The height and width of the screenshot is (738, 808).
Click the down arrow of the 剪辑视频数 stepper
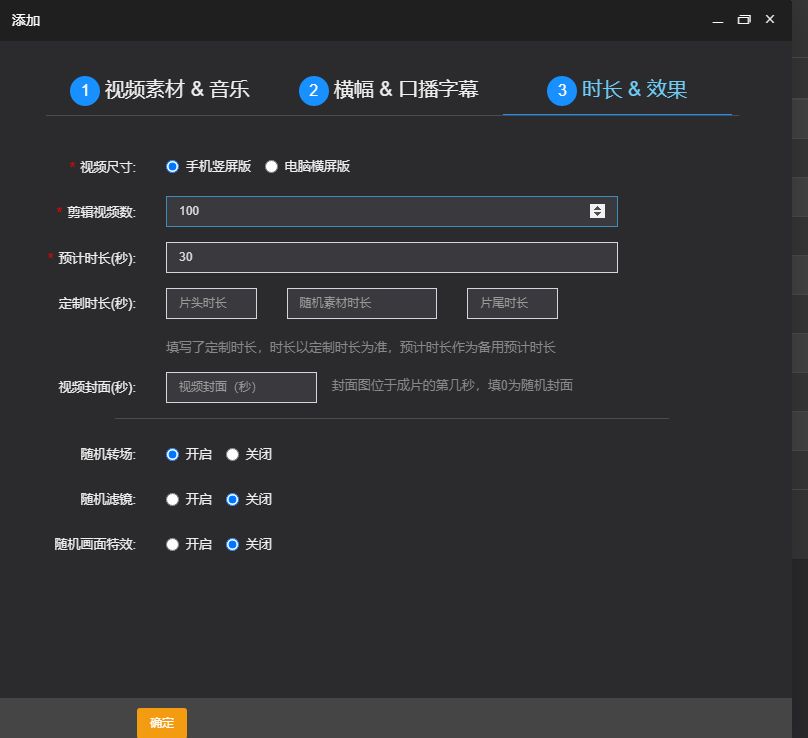click(597, 216)
